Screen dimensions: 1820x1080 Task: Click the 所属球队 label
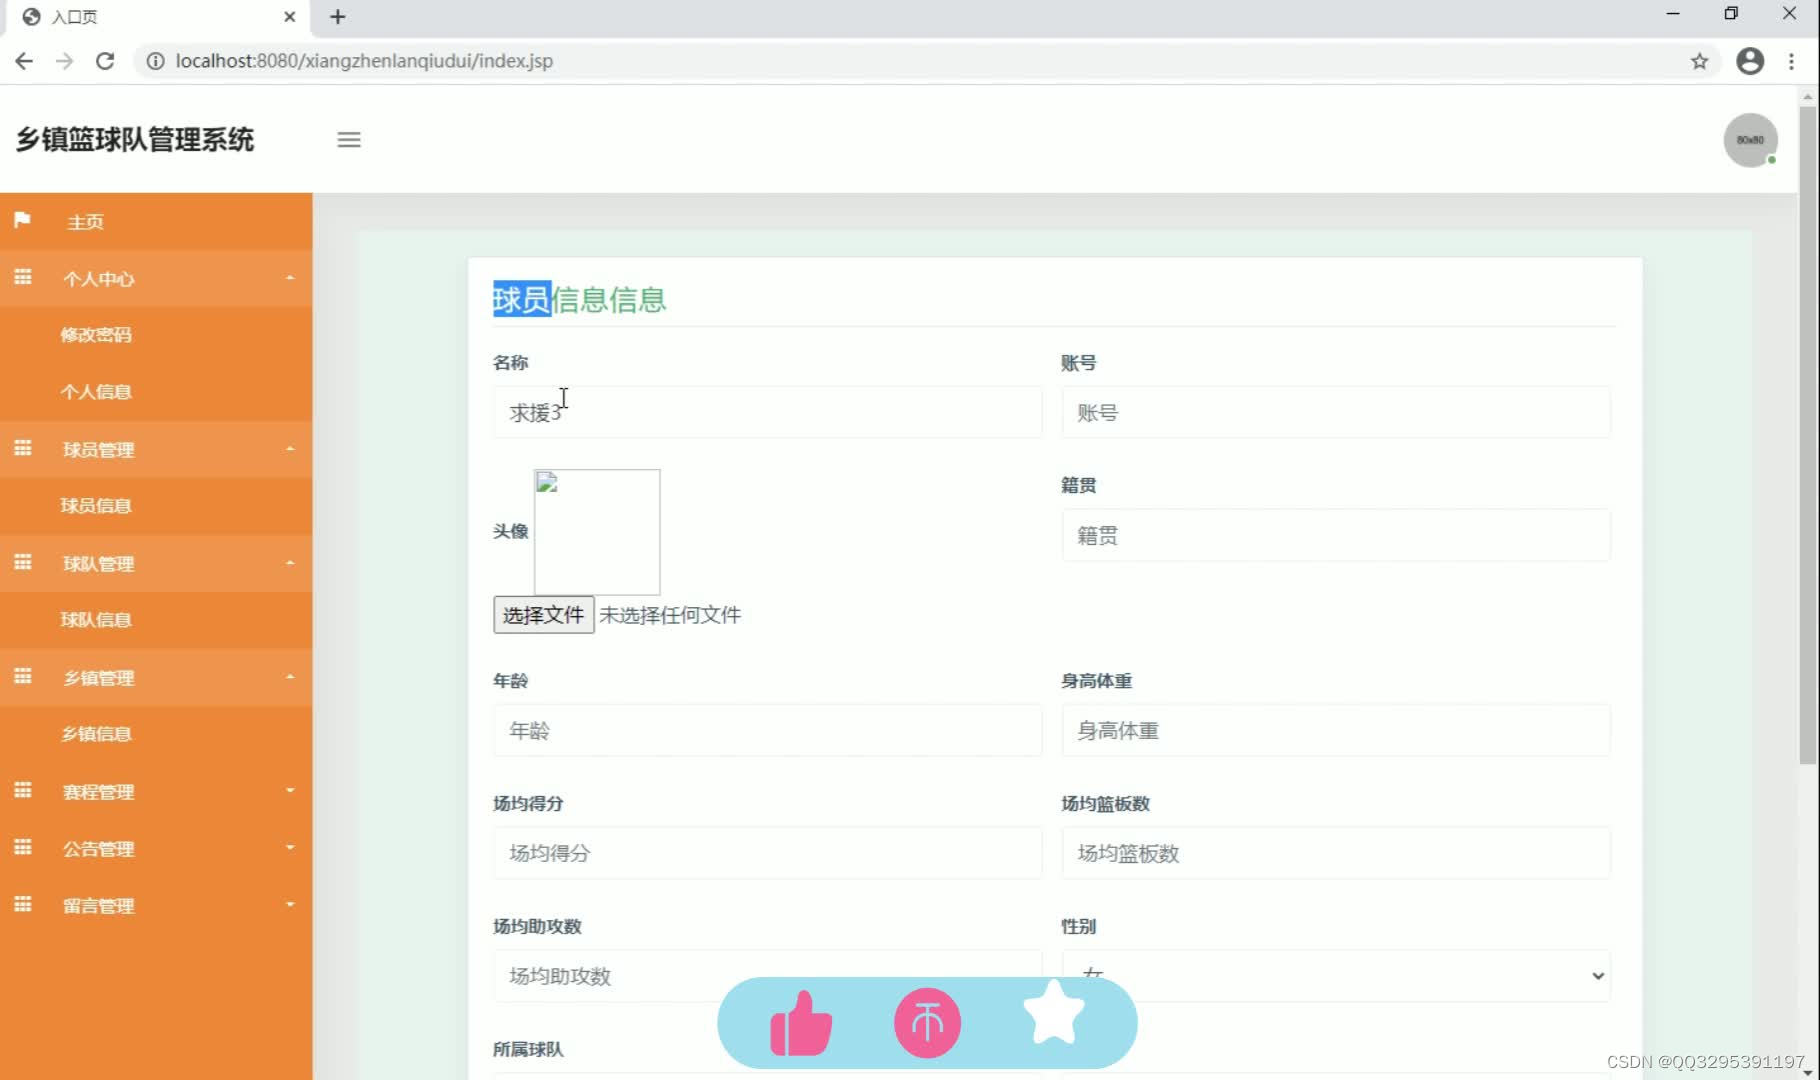(528, 1049)
